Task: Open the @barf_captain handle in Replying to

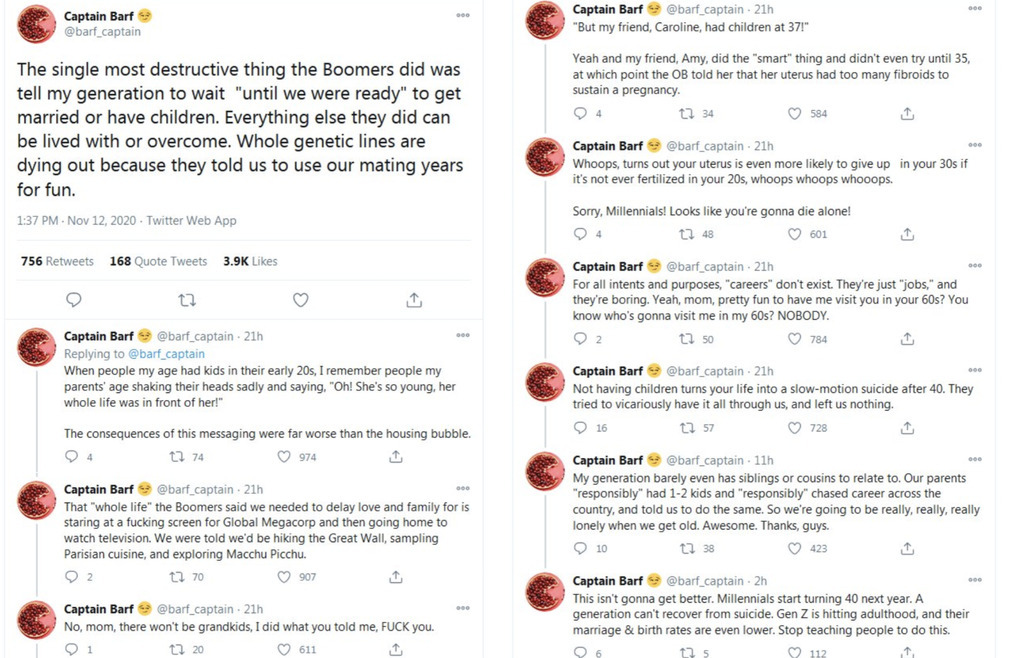Action: (166, 354)
